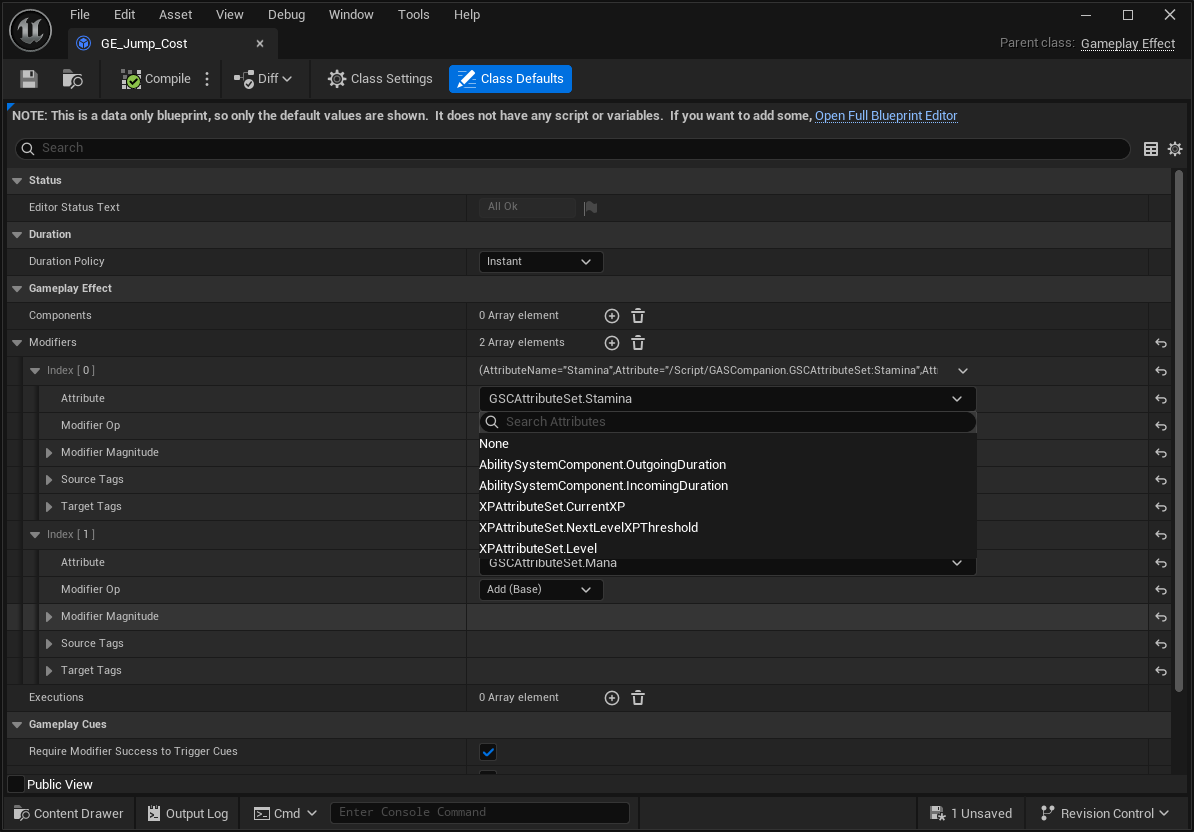Open details view settings gear icon
Viewport: 1194px width, 832px height.
coord(1175,149)
